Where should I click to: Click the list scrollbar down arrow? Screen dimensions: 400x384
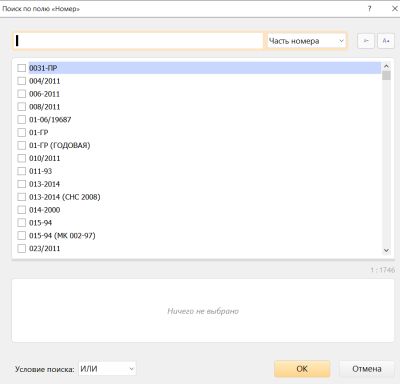[x=386, y=250]
